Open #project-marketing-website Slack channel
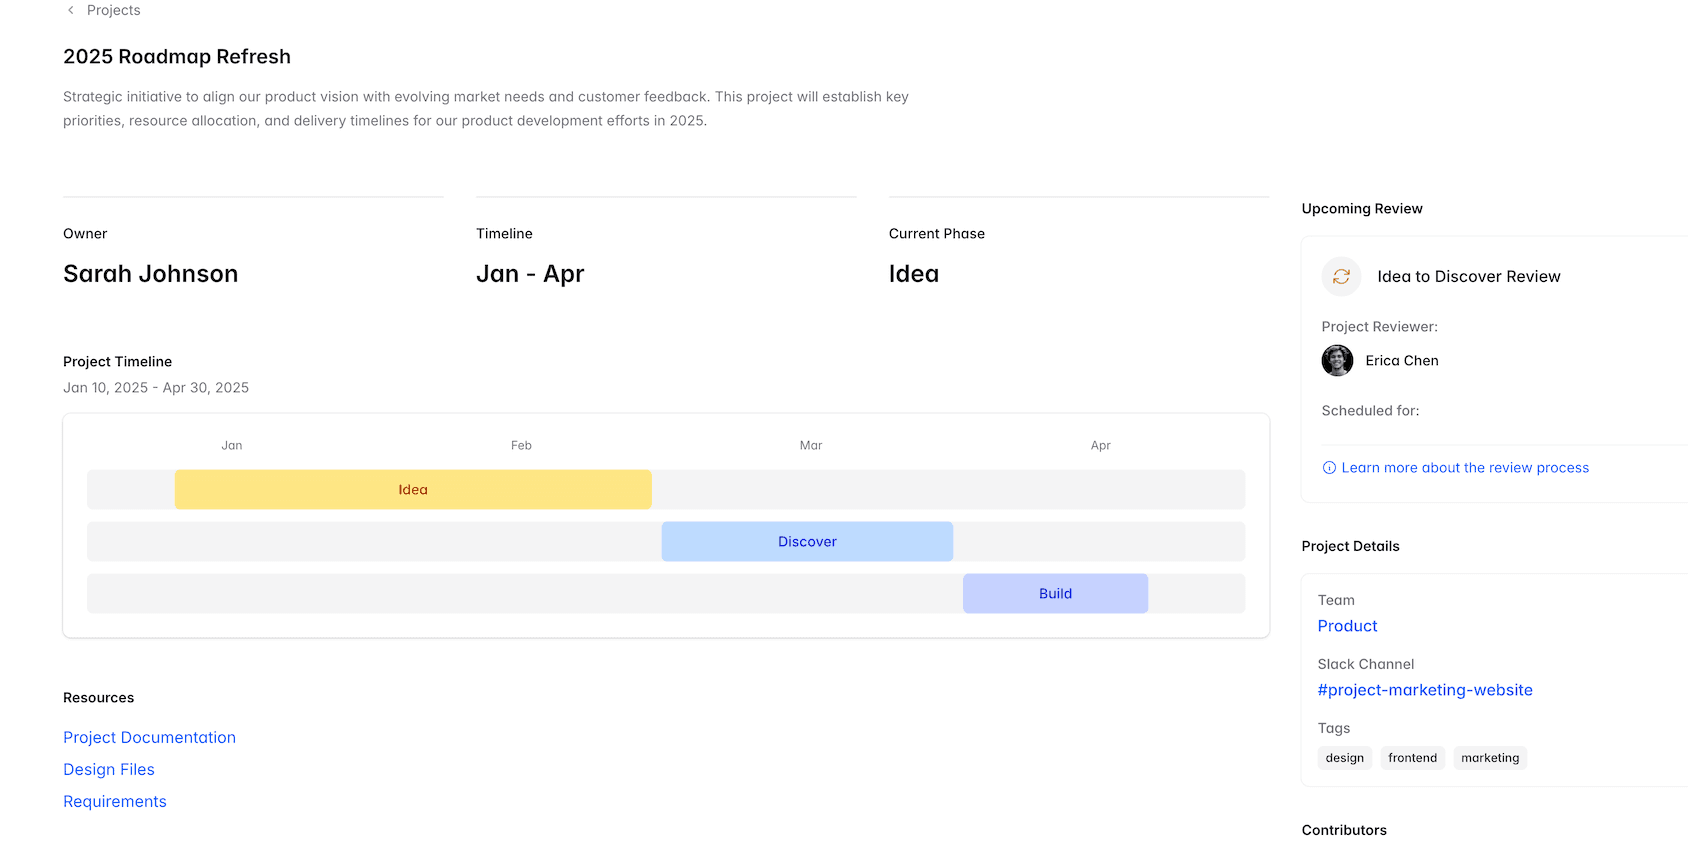The image size is (1688, 856). click(1424, 690)
